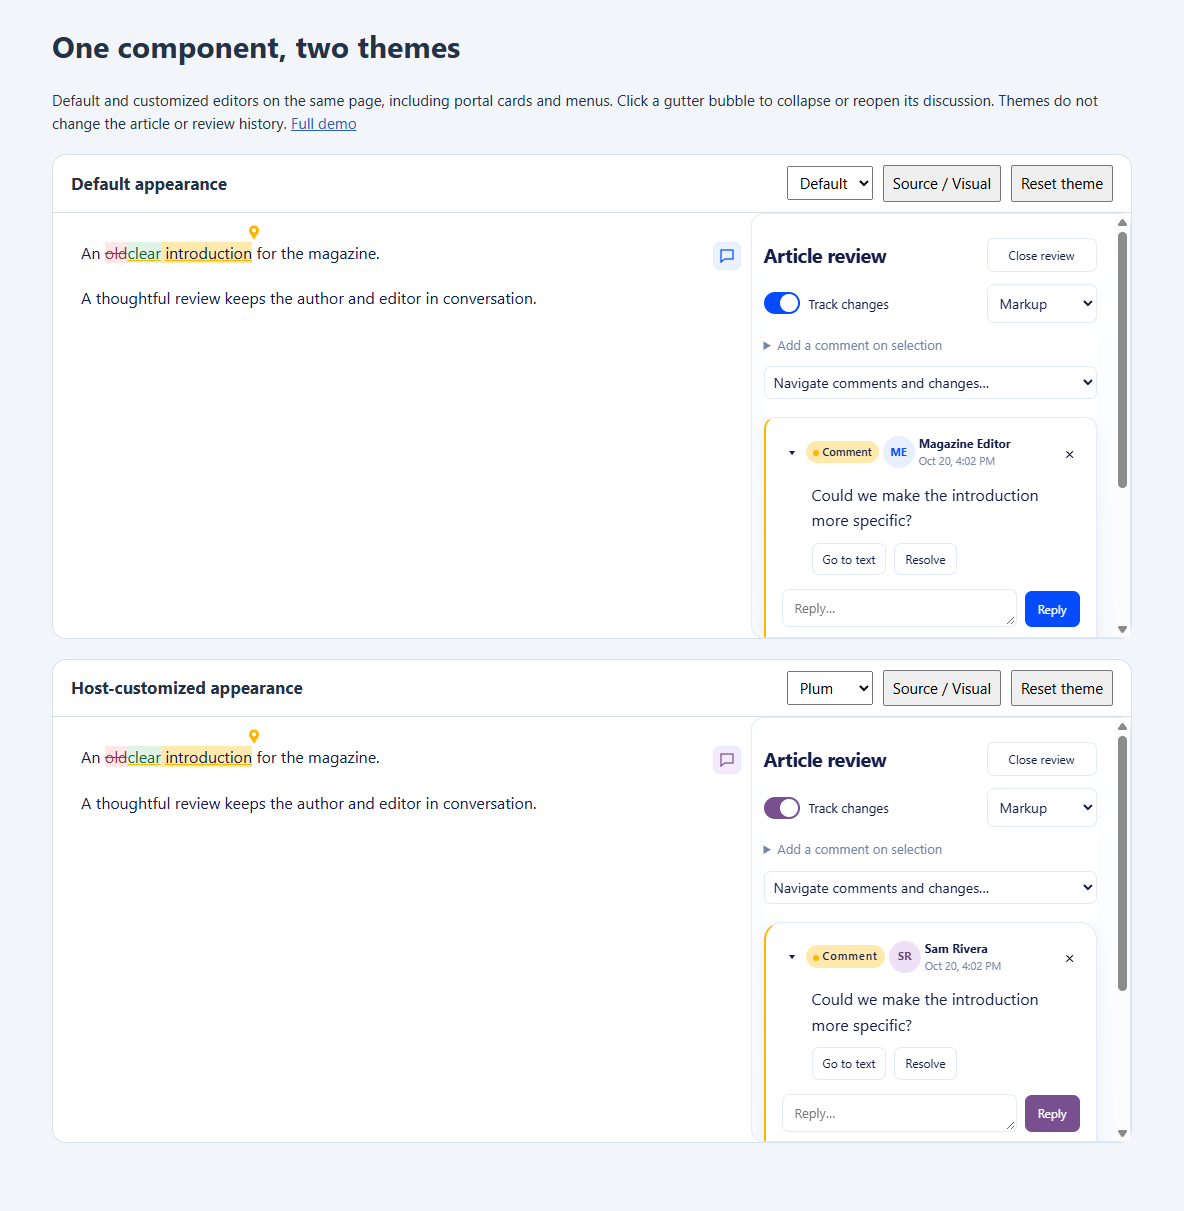This screenshot has height=1211, width=1184.
Task: Open Navigate comments and changes in Host-customized panel
Action: [x=930, y=887]
